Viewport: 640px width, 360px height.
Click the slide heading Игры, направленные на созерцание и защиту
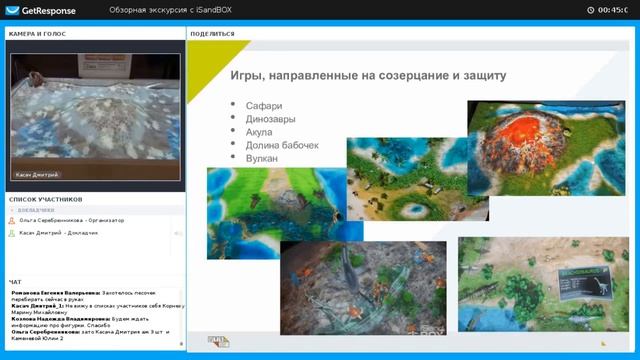click(368, 76)
